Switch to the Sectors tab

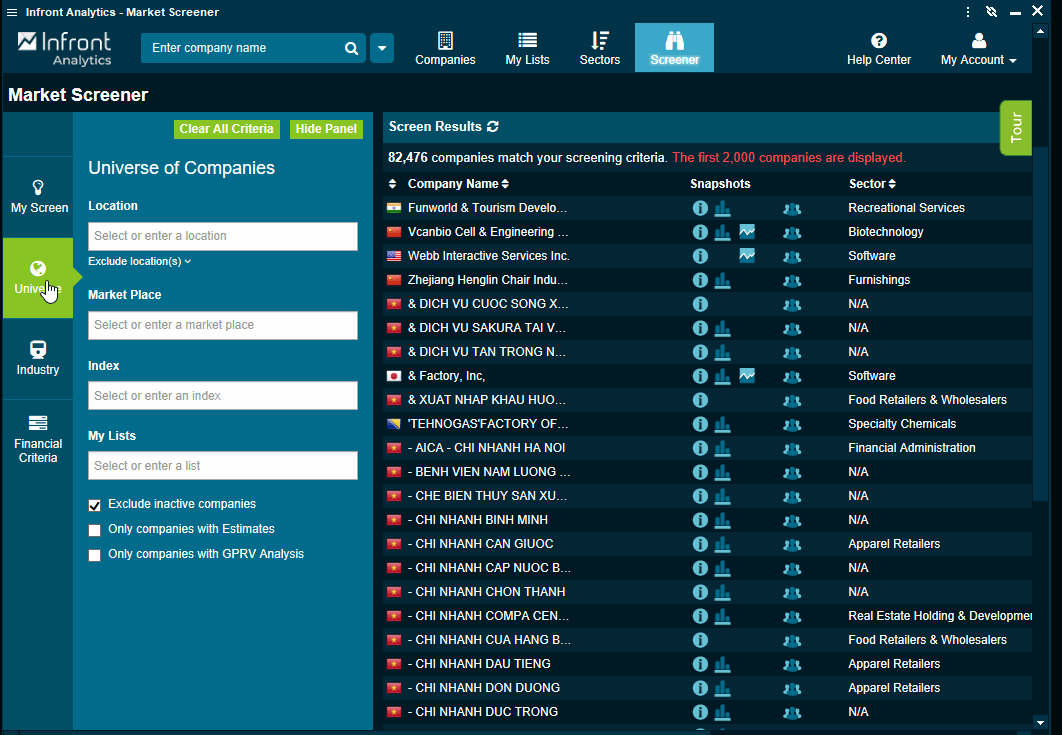pyautogui.click(x=599, y=48)
